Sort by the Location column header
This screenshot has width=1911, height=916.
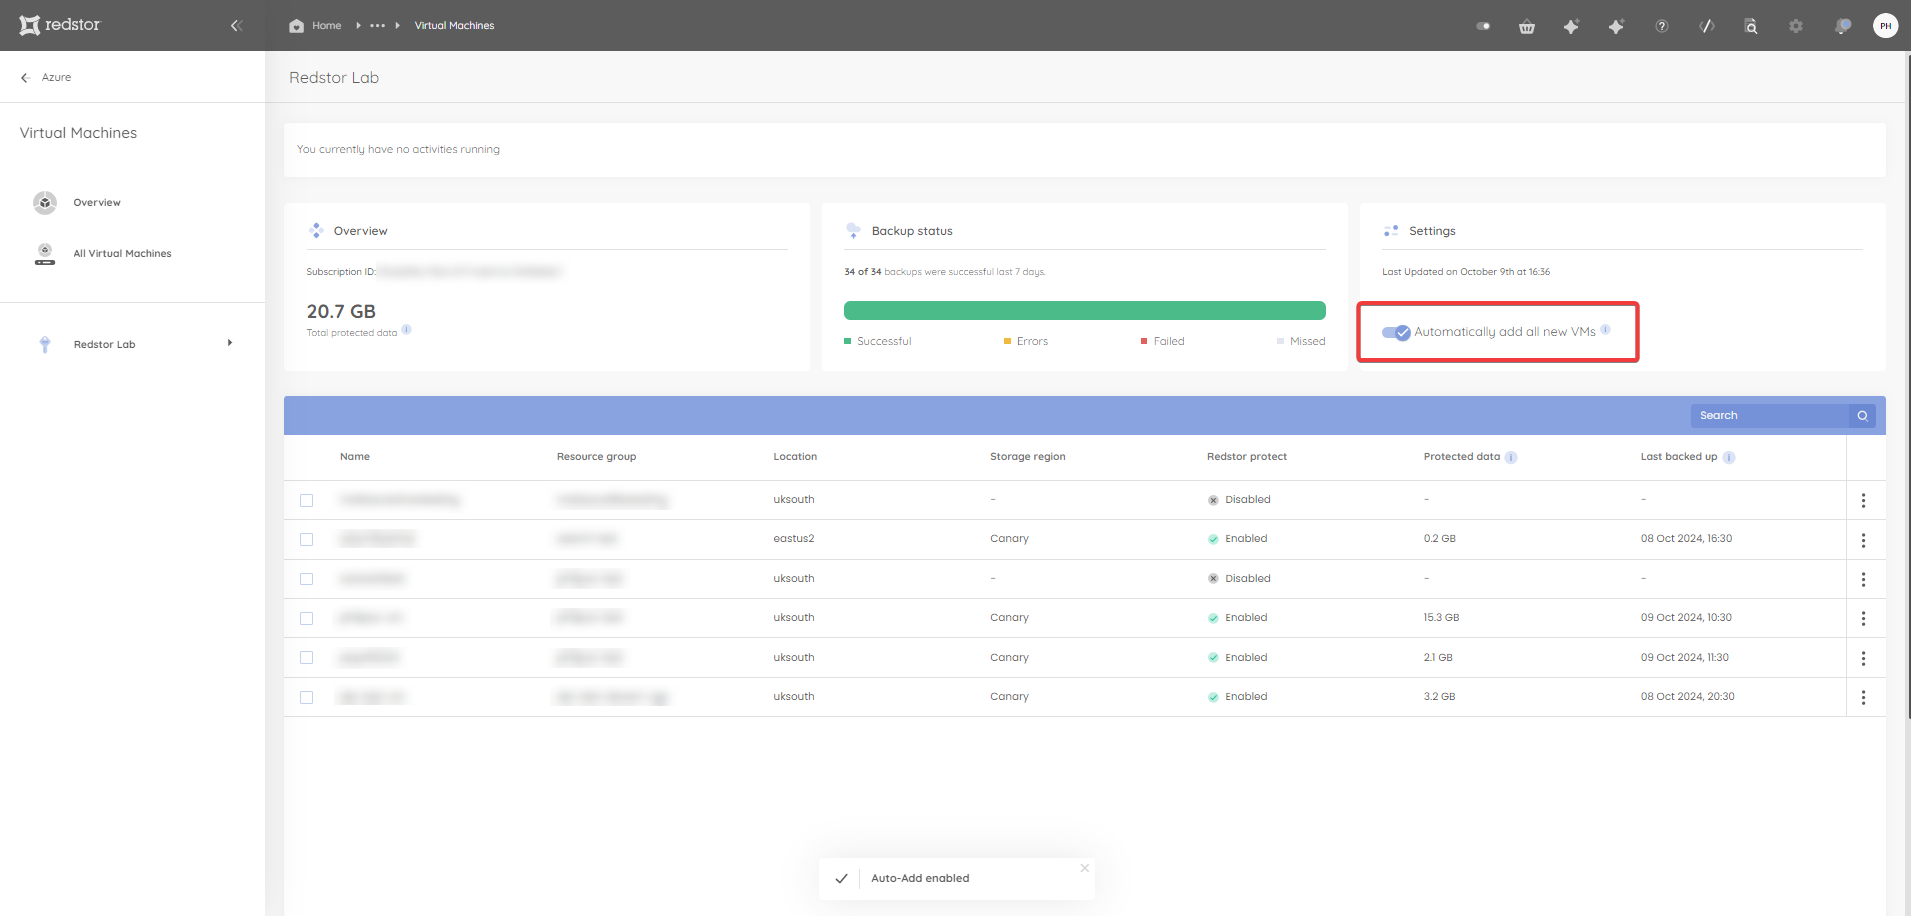click(795, 457)
